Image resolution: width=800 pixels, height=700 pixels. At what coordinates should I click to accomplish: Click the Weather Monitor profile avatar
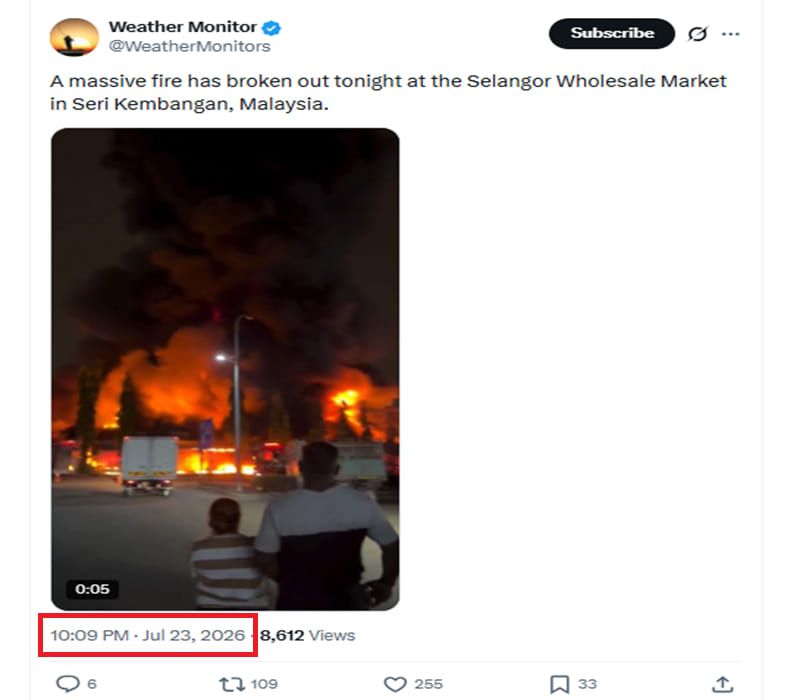click(74, 37)
